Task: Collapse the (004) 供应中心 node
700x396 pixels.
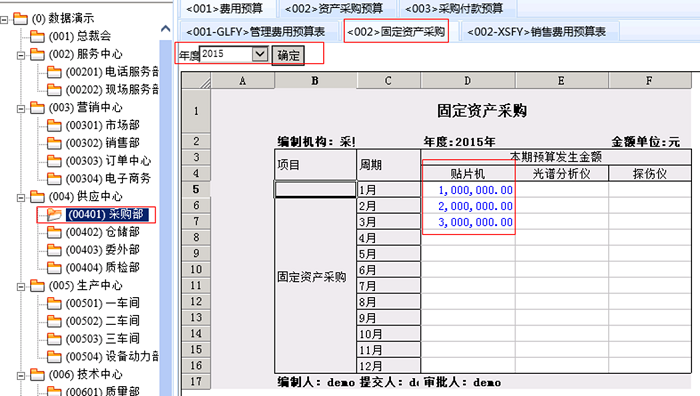Action: tap(21, 197)
